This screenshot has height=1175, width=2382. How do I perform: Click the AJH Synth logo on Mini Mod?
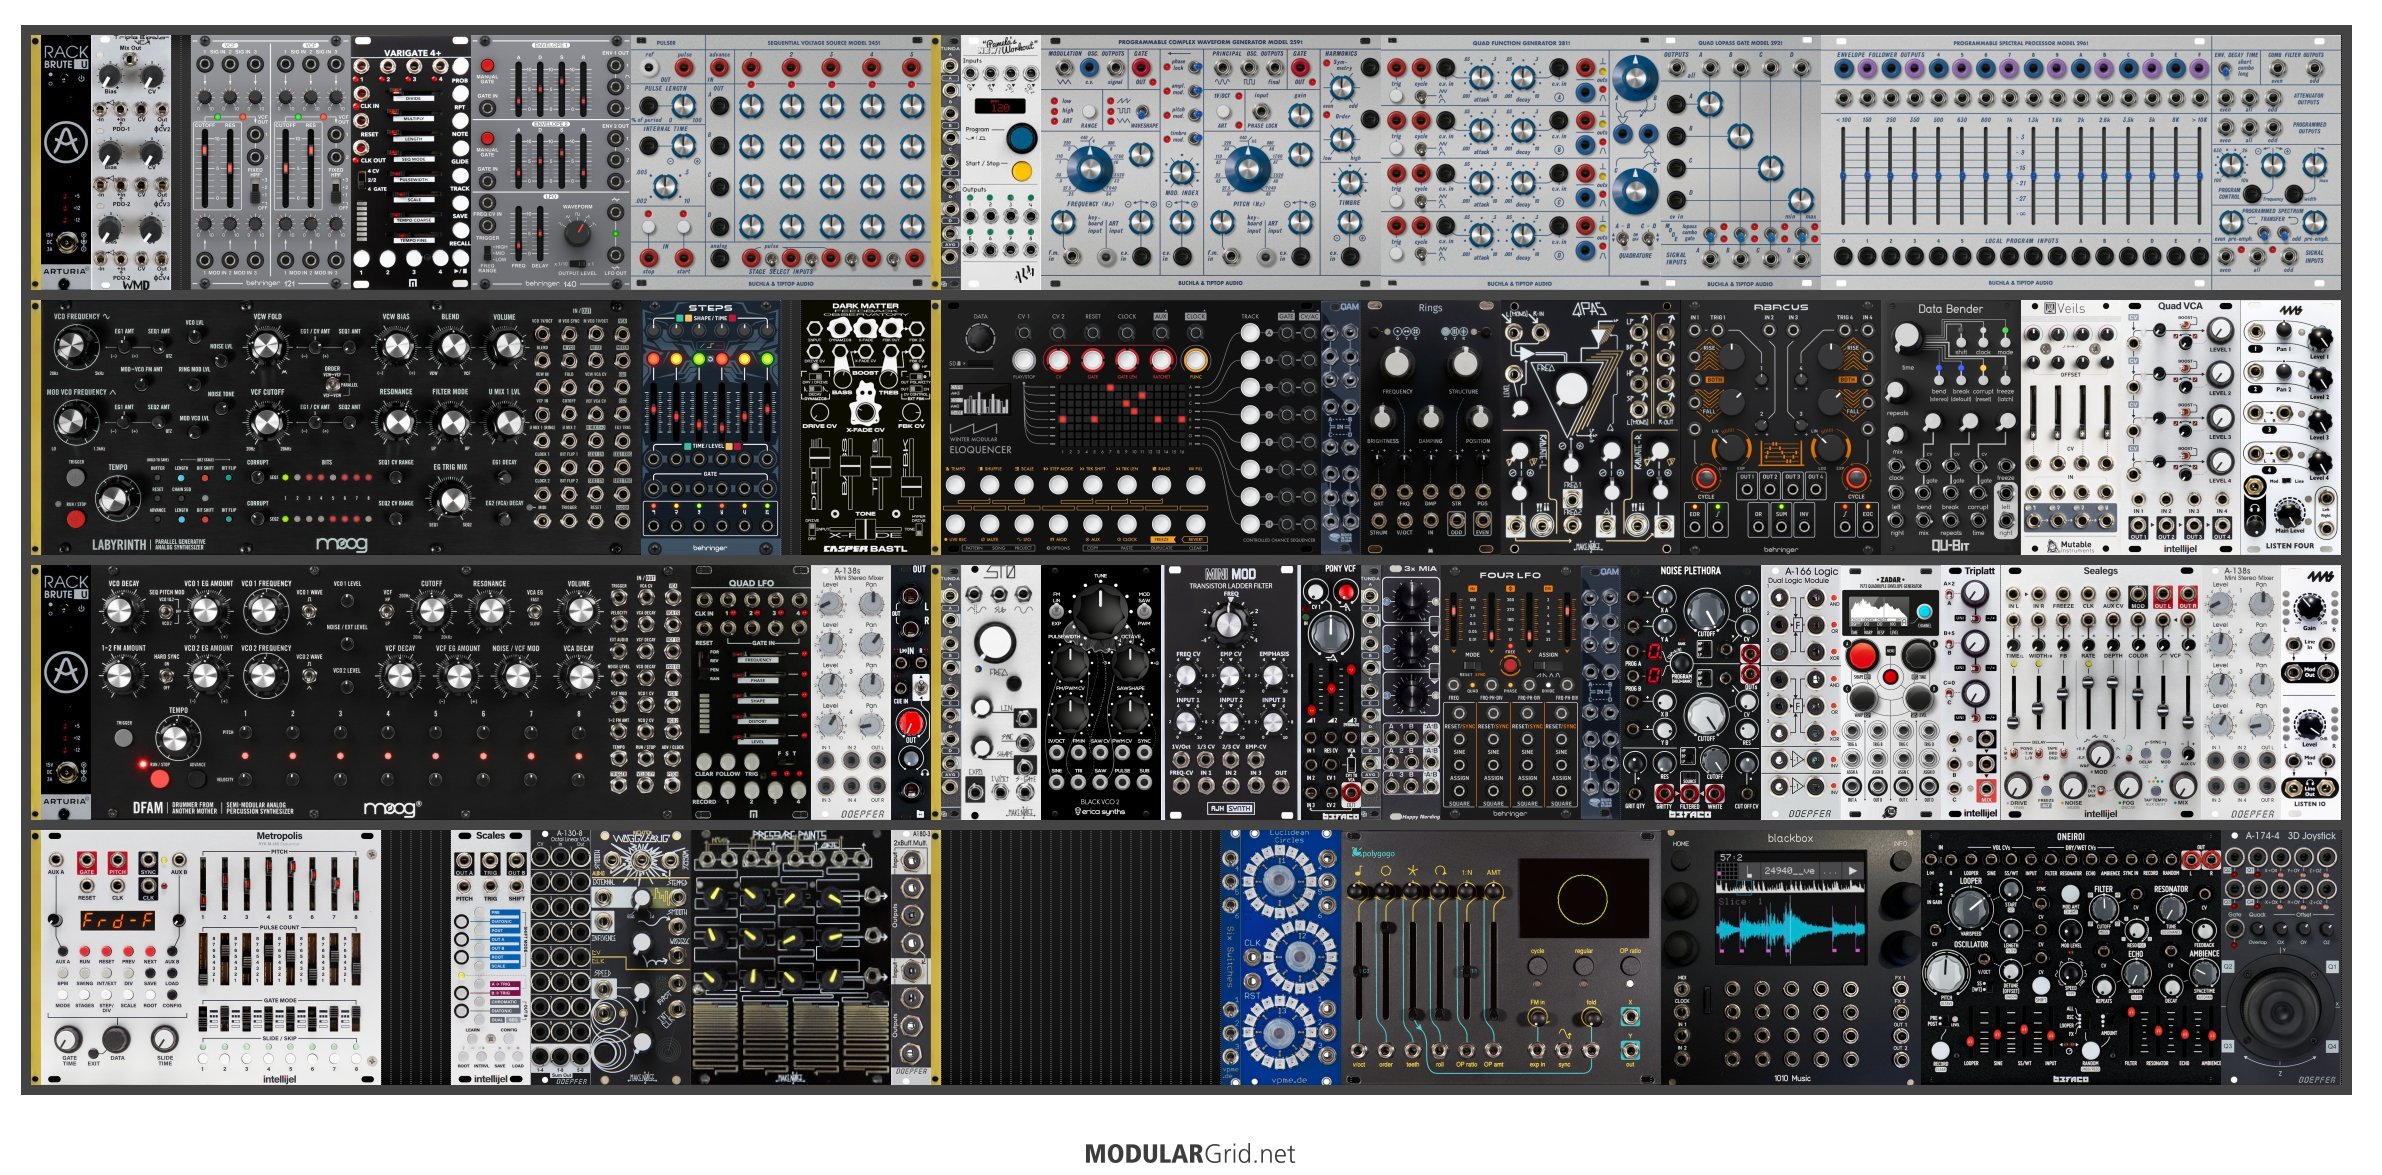pos(1230,808)
